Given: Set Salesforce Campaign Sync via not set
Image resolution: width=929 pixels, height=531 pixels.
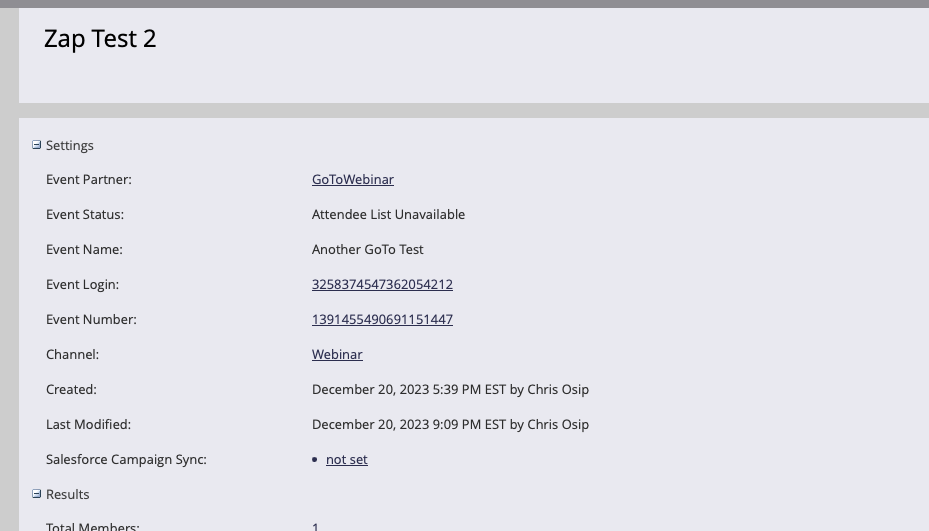Looking at the screenshot, I should click(347, 460).
